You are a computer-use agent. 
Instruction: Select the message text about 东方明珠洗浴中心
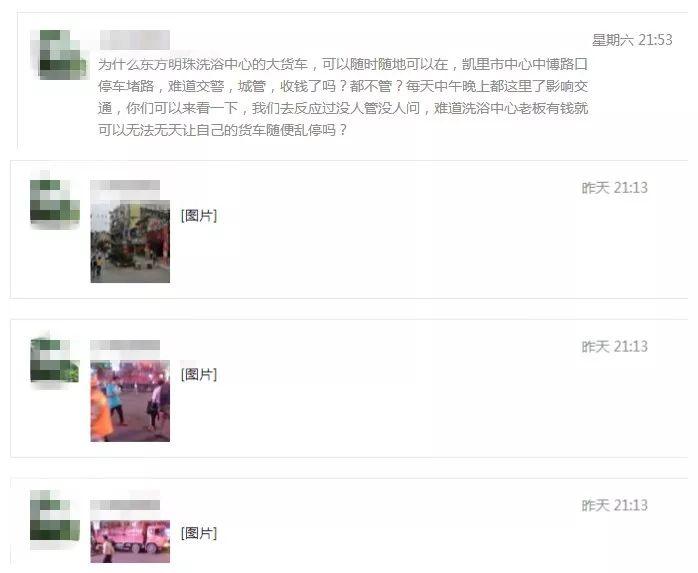343,97
